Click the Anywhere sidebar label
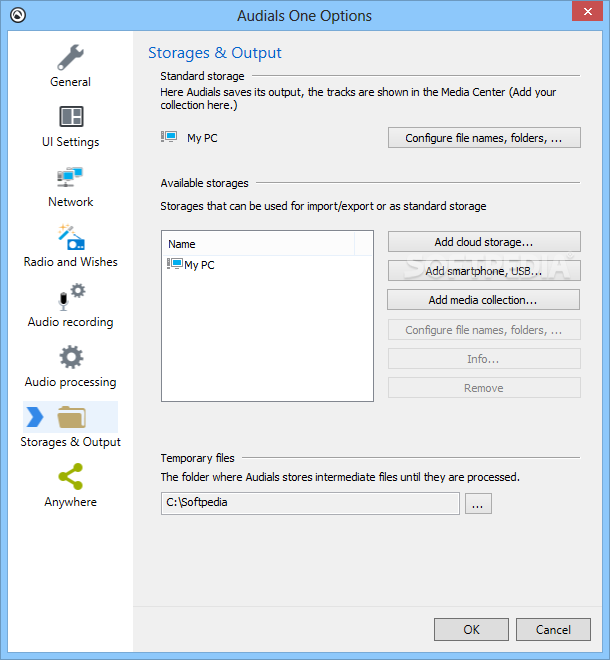Screen dimensions: 610x660 point(71,502)
